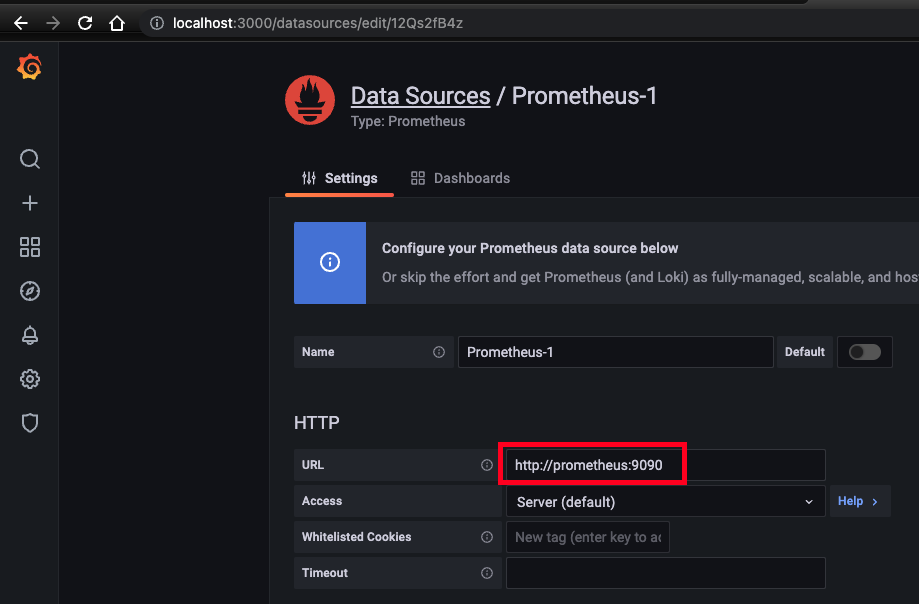The height and width of the screenshot is (604, 919).
Task: Open Explore from the sidebar
Action: point(29,291)
